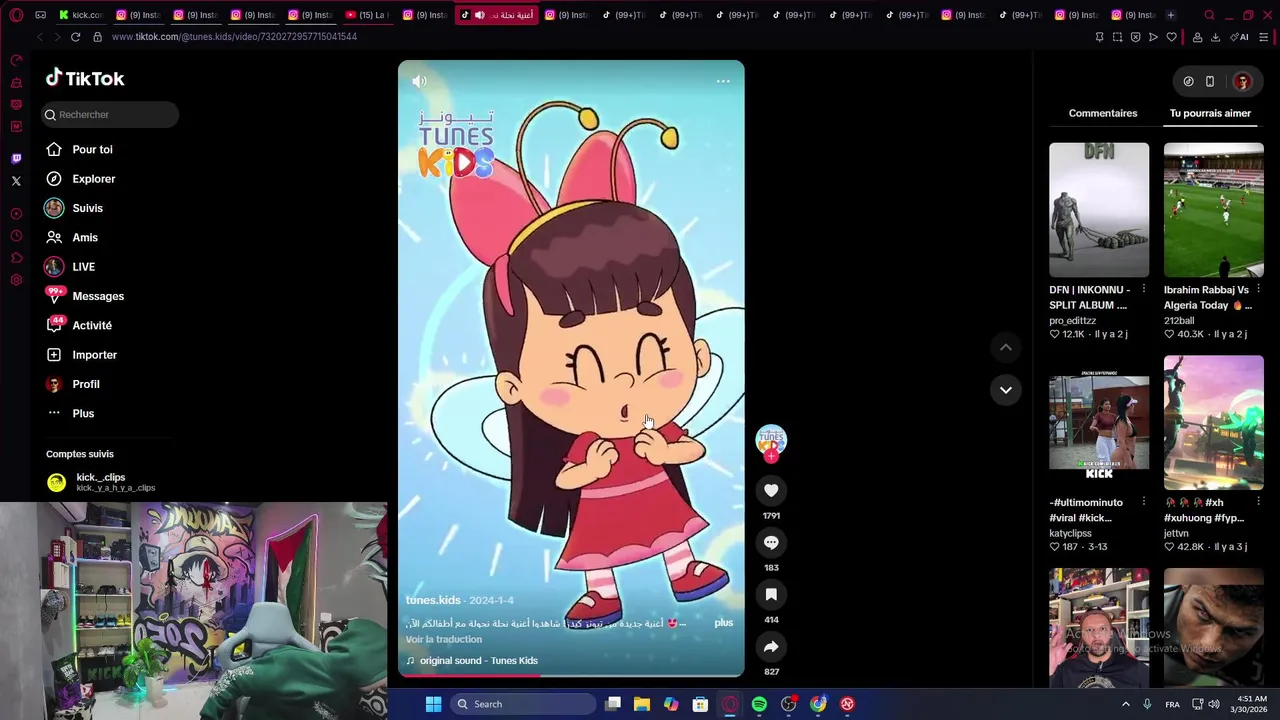Open the Explorer page

[x=94, y=179]
